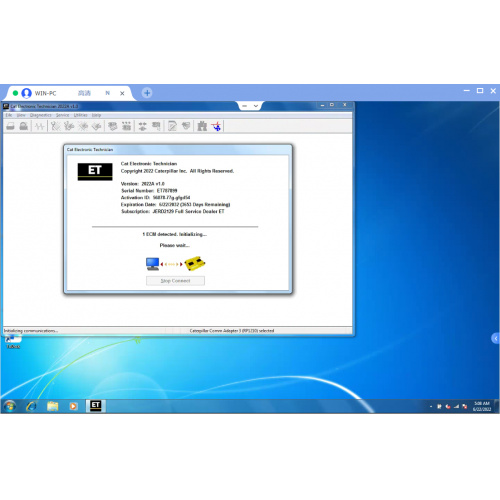The width and height of the screenshot is (500, 500).
Task: Open the Status Tool waveform icon
Action: (x=40, y=126)
